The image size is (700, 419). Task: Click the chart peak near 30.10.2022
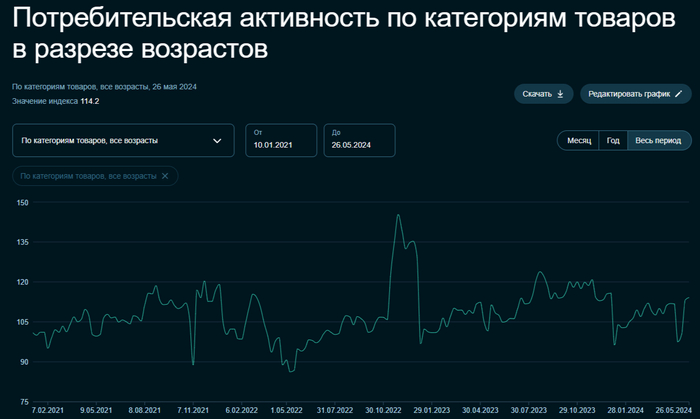[x=398, y=215]
